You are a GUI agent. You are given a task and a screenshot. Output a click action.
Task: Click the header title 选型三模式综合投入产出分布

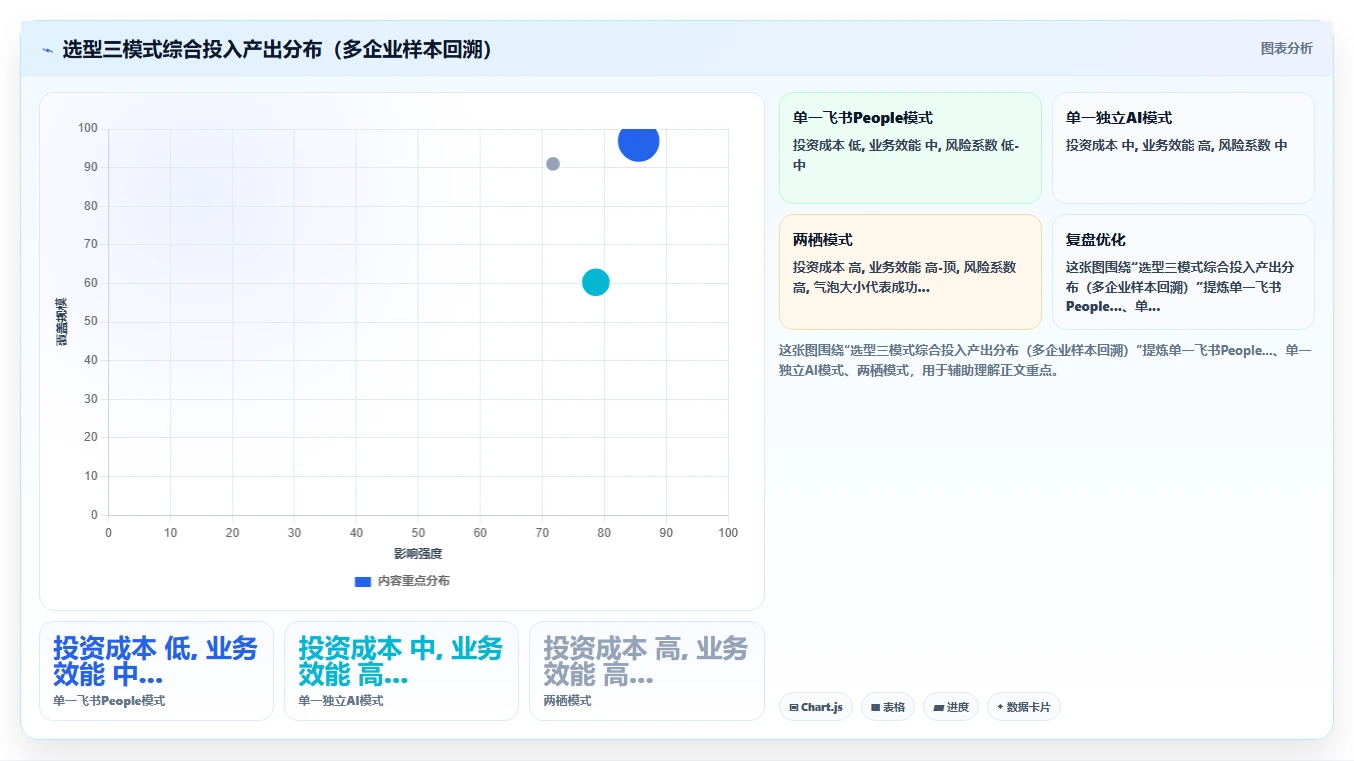tap(278, 50)
